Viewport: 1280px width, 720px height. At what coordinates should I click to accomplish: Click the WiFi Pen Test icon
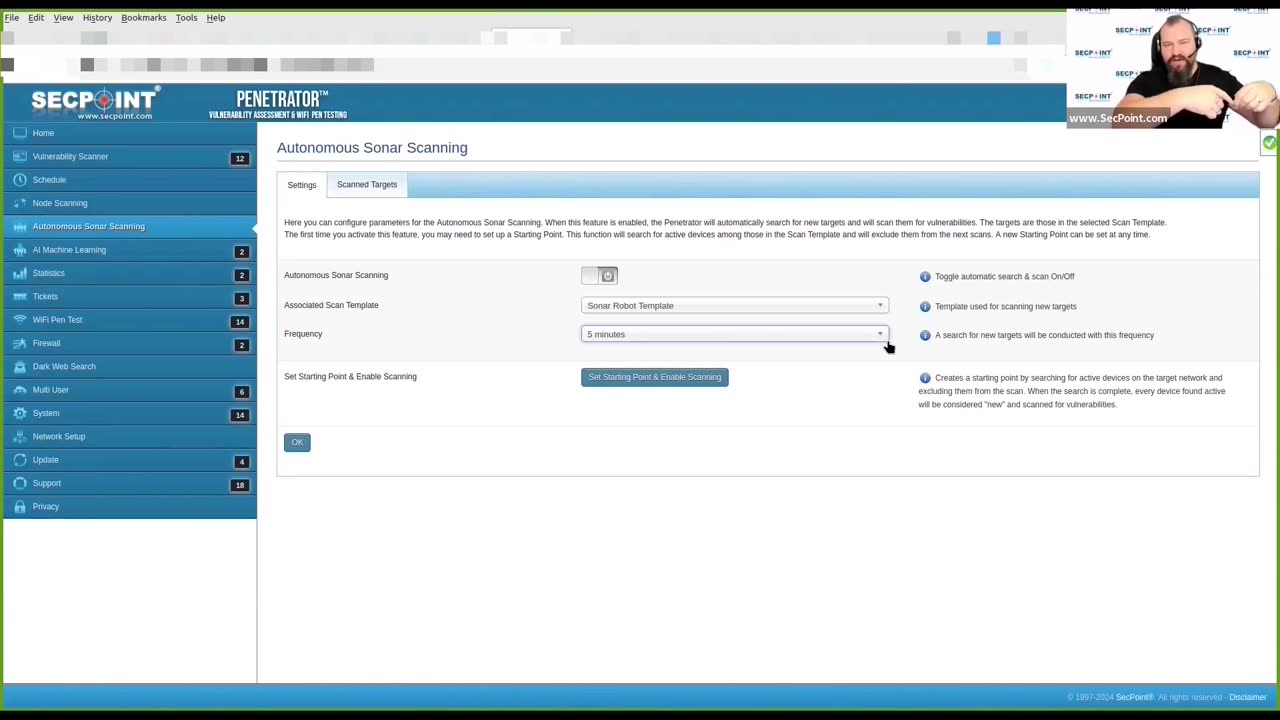point(20,320)
